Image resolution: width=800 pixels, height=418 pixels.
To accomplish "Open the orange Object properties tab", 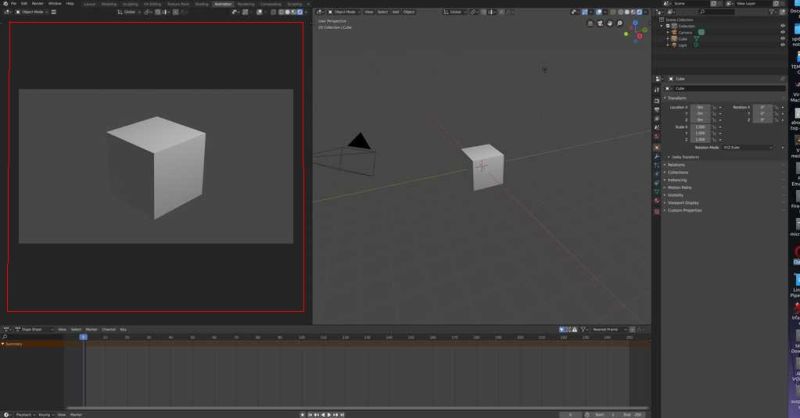I will click(x=657, y=147).
